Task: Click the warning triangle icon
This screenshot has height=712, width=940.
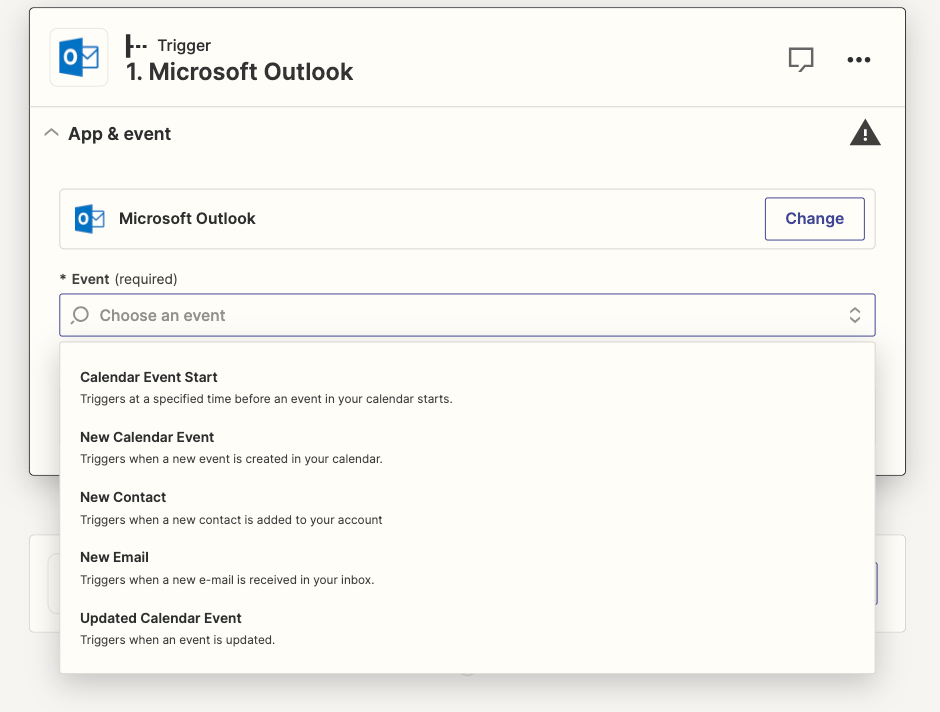Action: pyautogui.click(x=865, y=132)
